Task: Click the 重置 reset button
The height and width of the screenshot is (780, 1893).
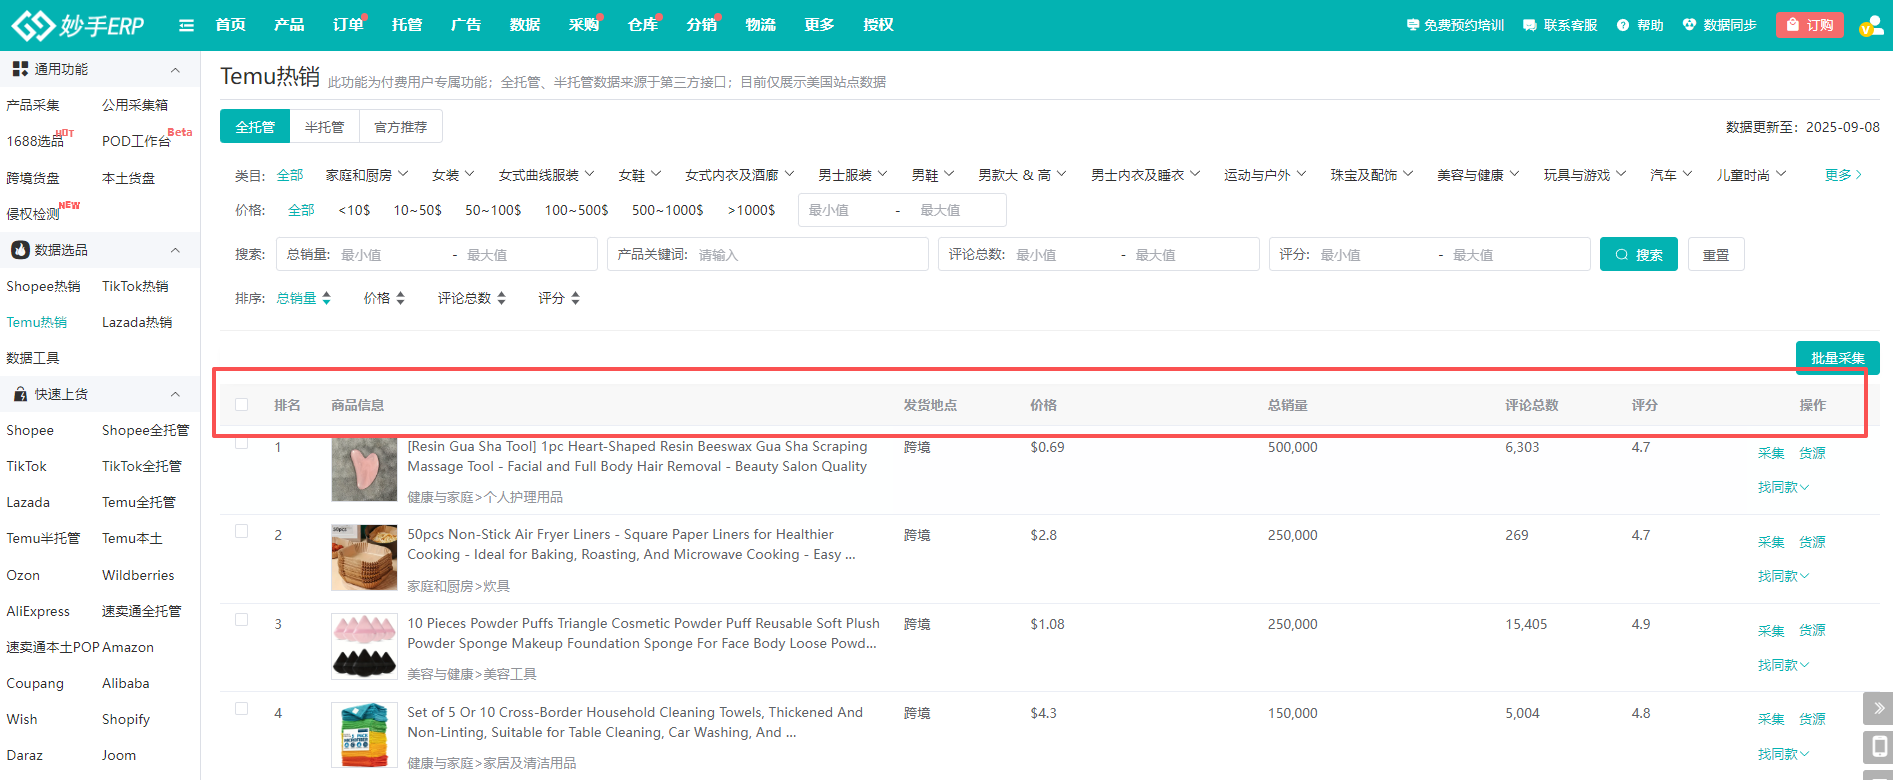Action: coord(1716,254)
